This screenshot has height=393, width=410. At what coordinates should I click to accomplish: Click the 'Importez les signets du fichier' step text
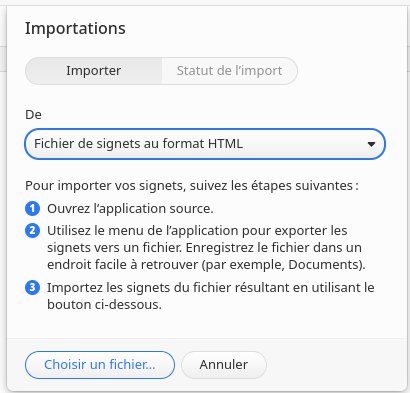coord(211,288)
